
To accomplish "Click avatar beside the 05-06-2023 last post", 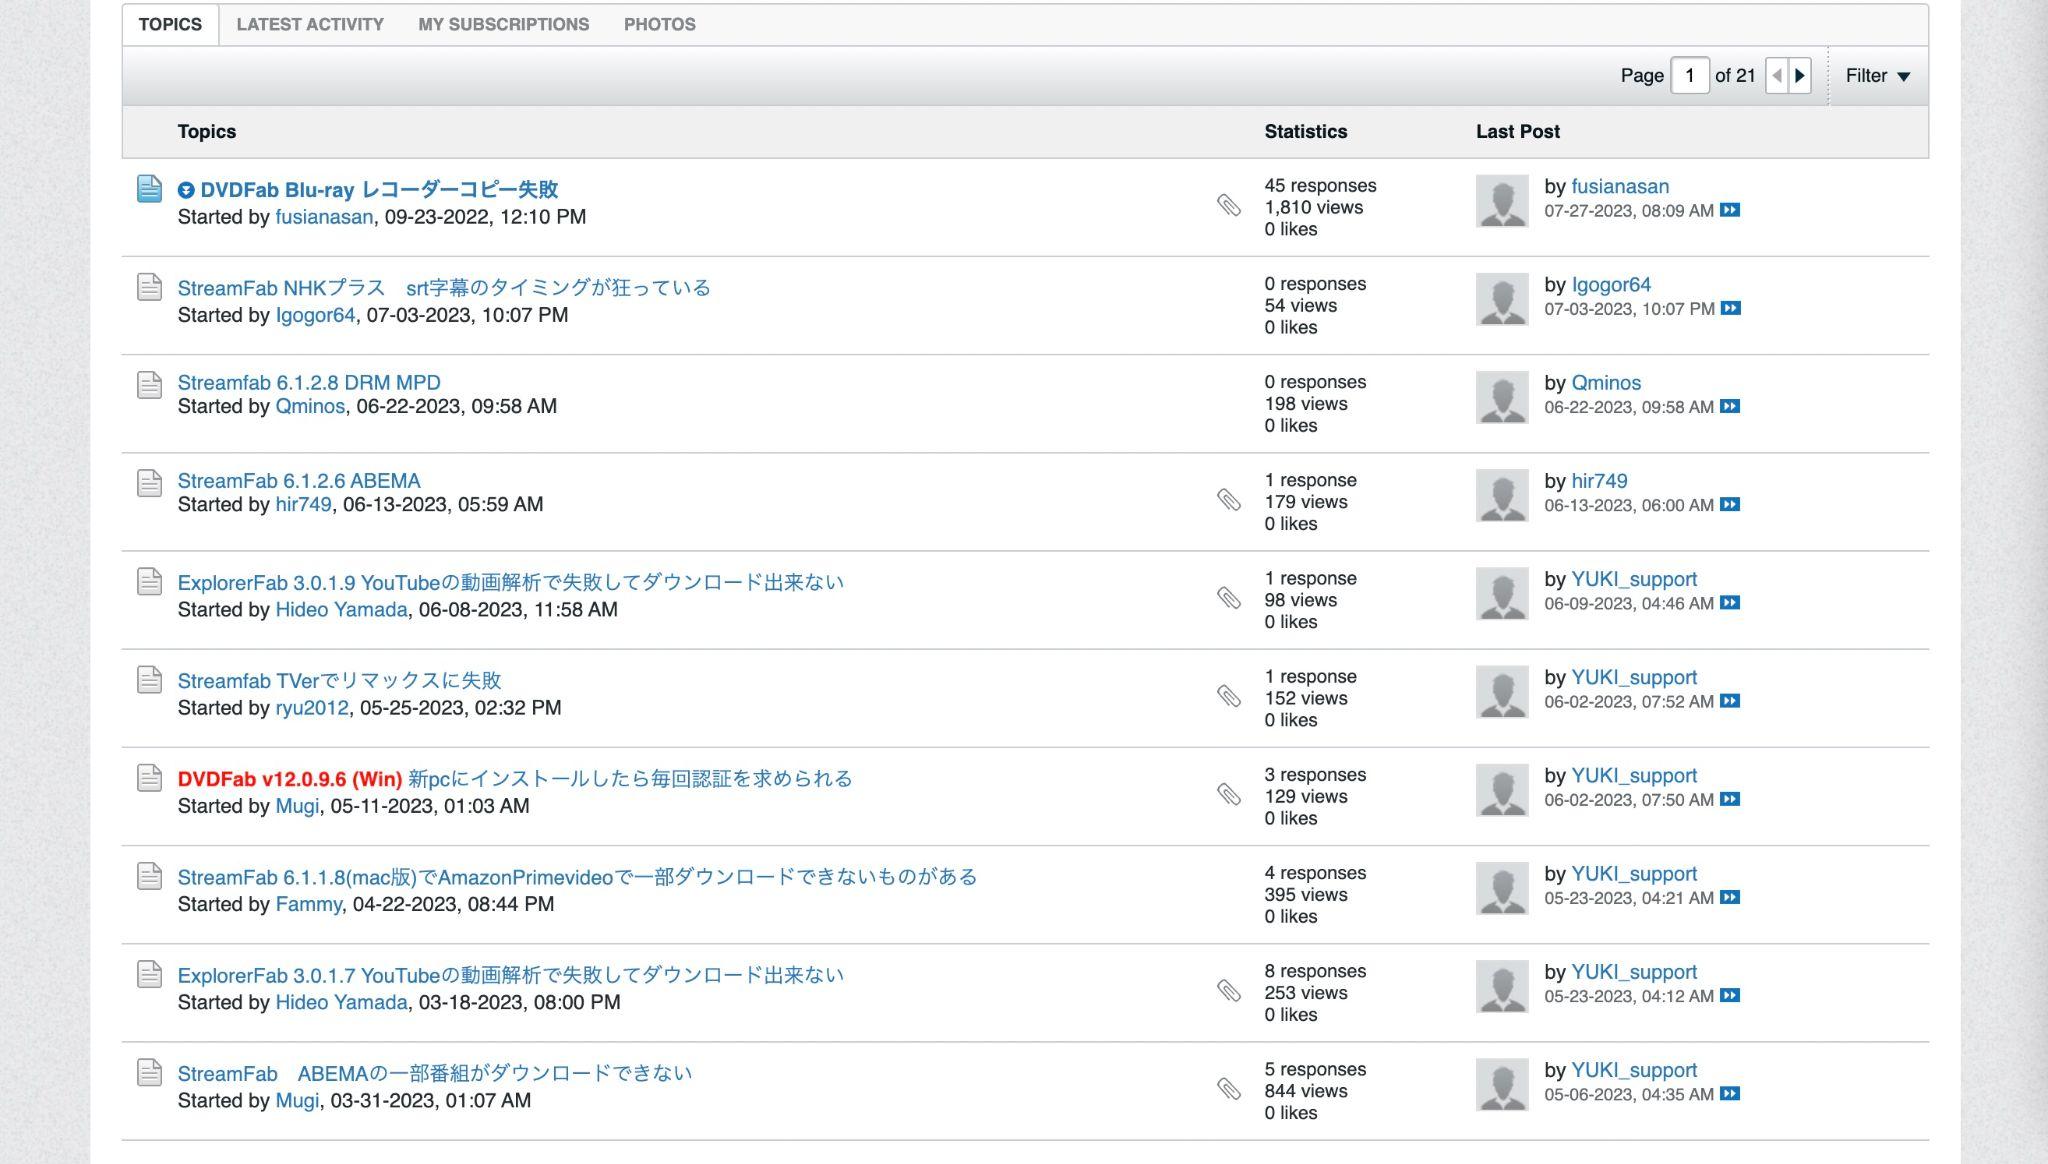I will tap(1502, 1084).
